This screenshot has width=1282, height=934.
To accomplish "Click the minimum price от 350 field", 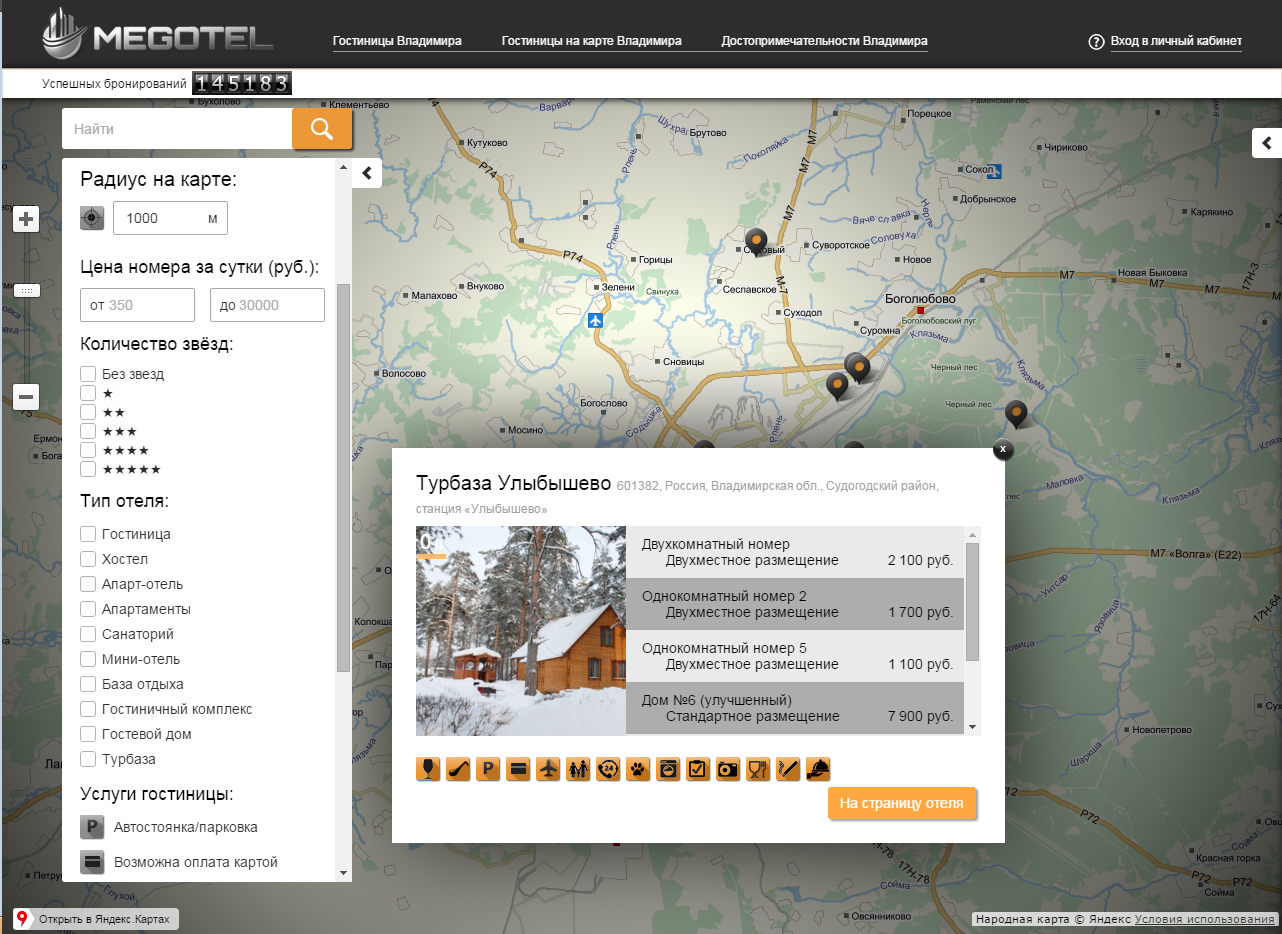I will [137, 305].
